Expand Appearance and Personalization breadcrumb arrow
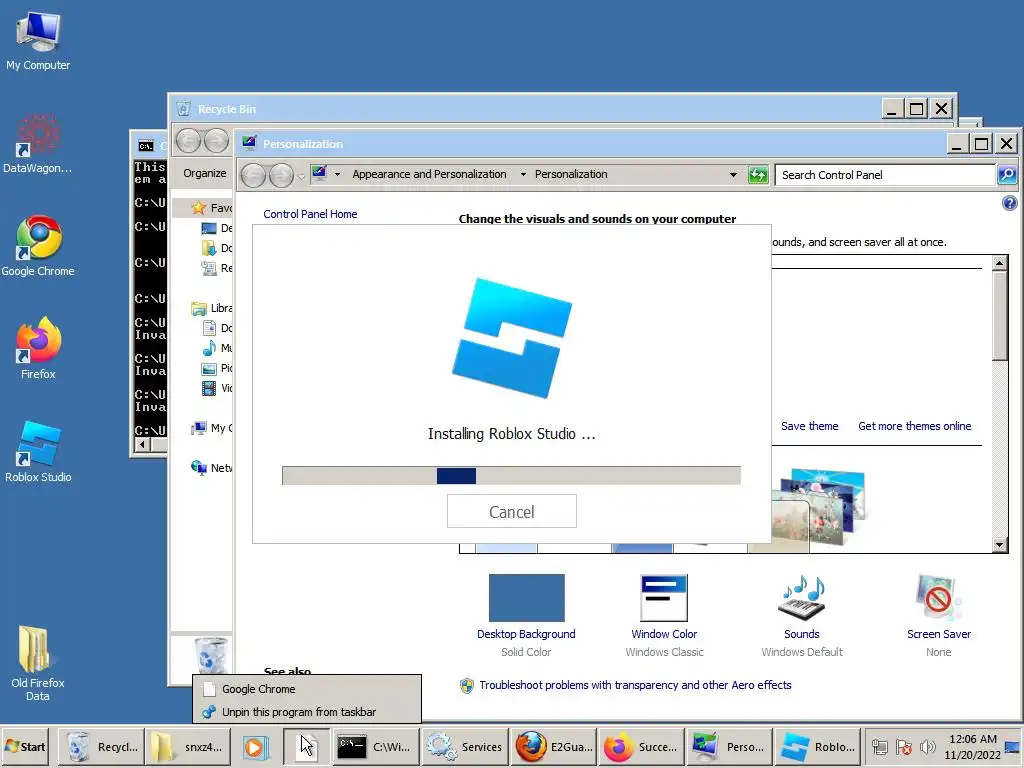This screenshot has width=1024, height=768. [x=523, y=174]
